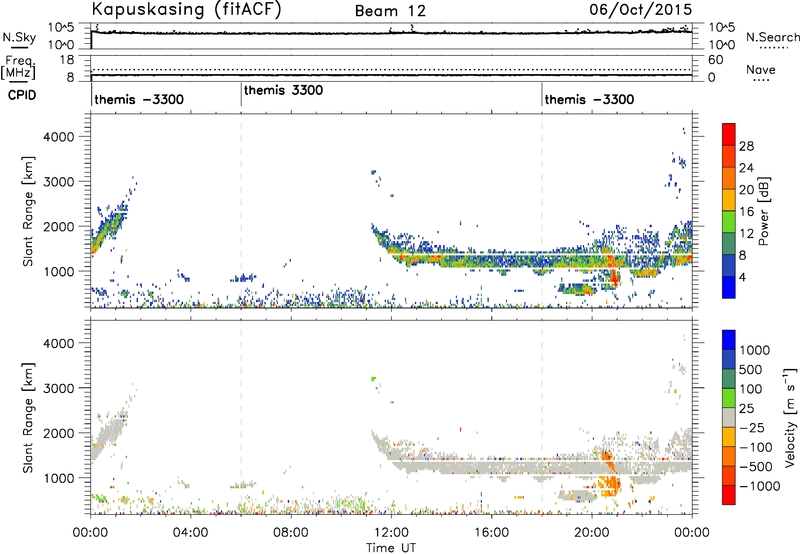
Task: Click the 20 label on the power colorbar
Action: tap(746, 190)
